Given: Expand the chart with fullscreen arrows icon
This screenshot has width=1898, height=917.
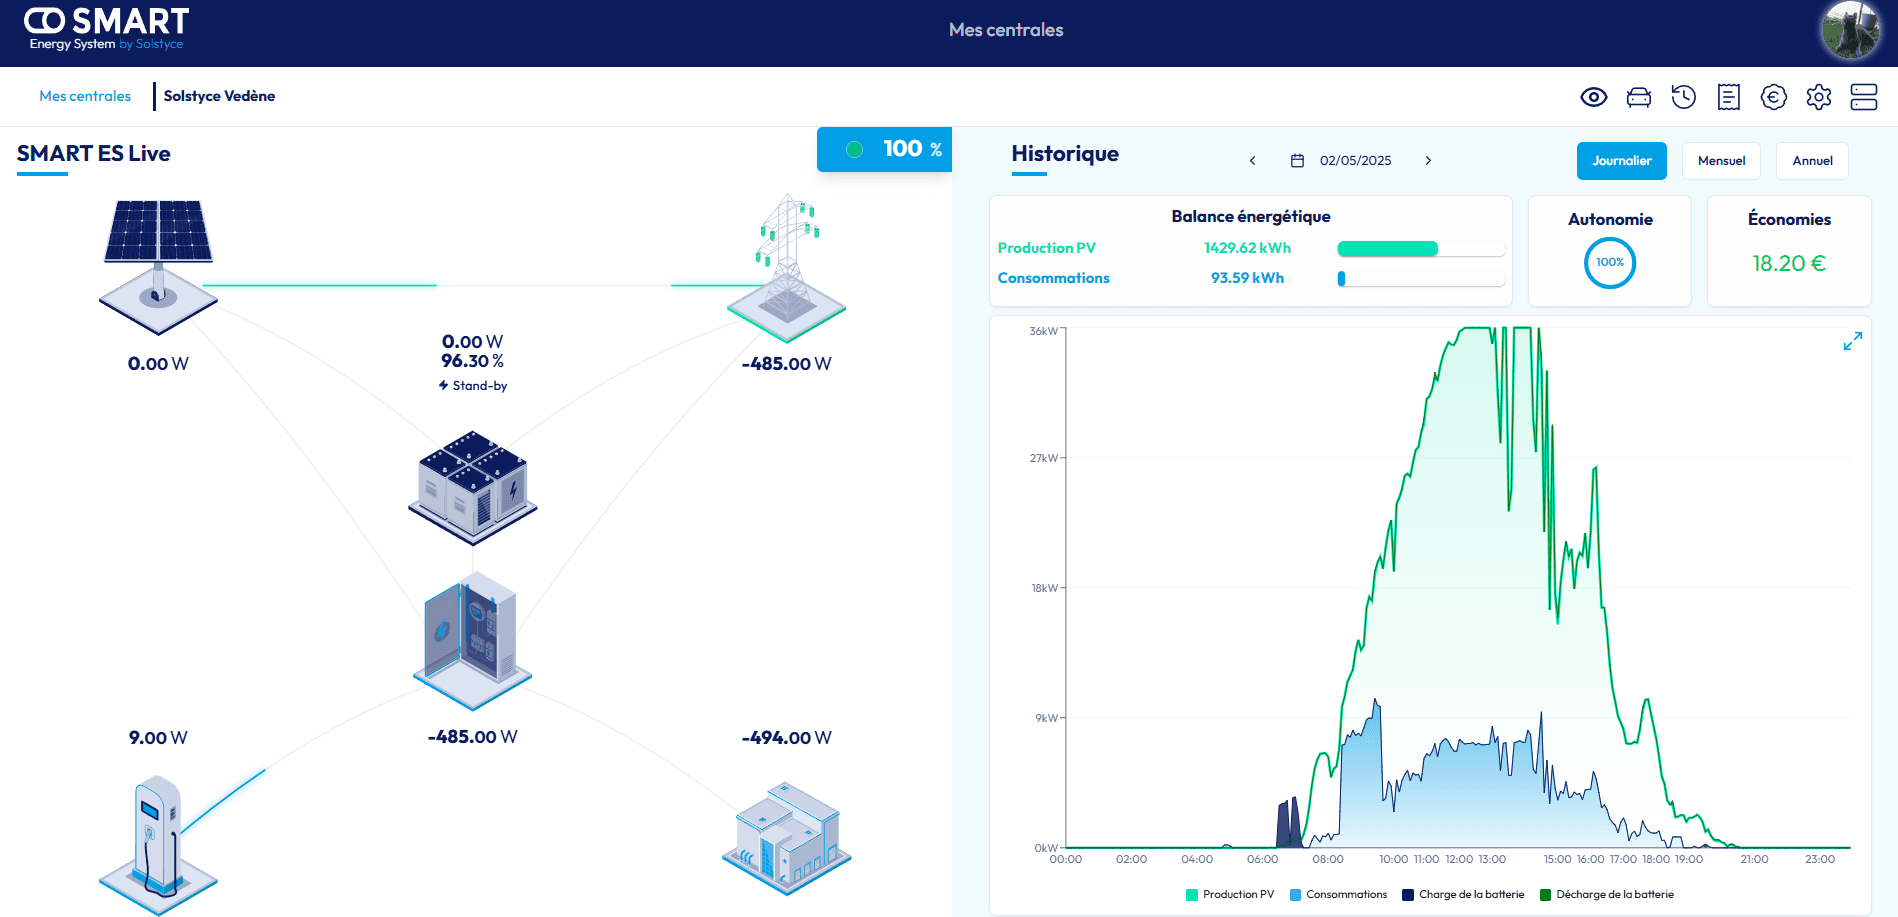Looking at the screenshot, I should coord(1852,341).
